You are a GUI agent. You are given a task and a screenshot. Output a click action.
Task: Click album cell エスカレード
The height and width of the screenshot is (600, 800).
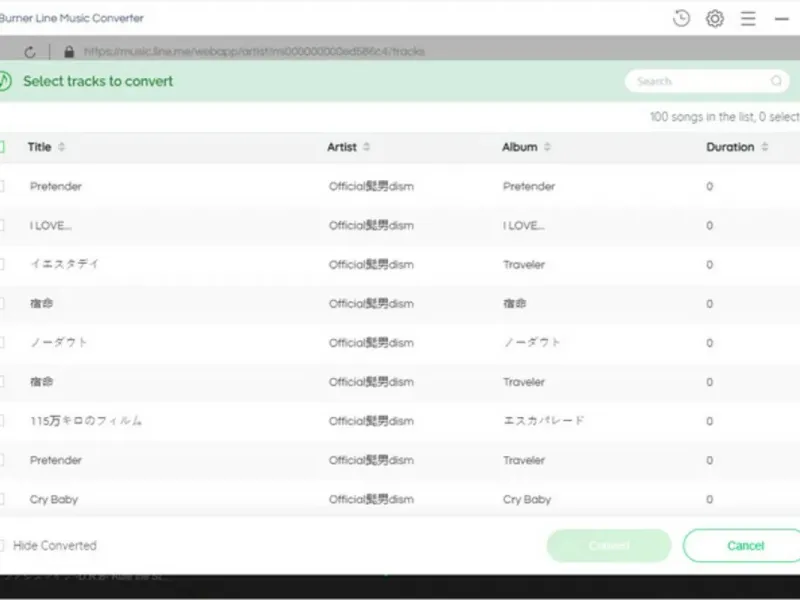(543, 421)
